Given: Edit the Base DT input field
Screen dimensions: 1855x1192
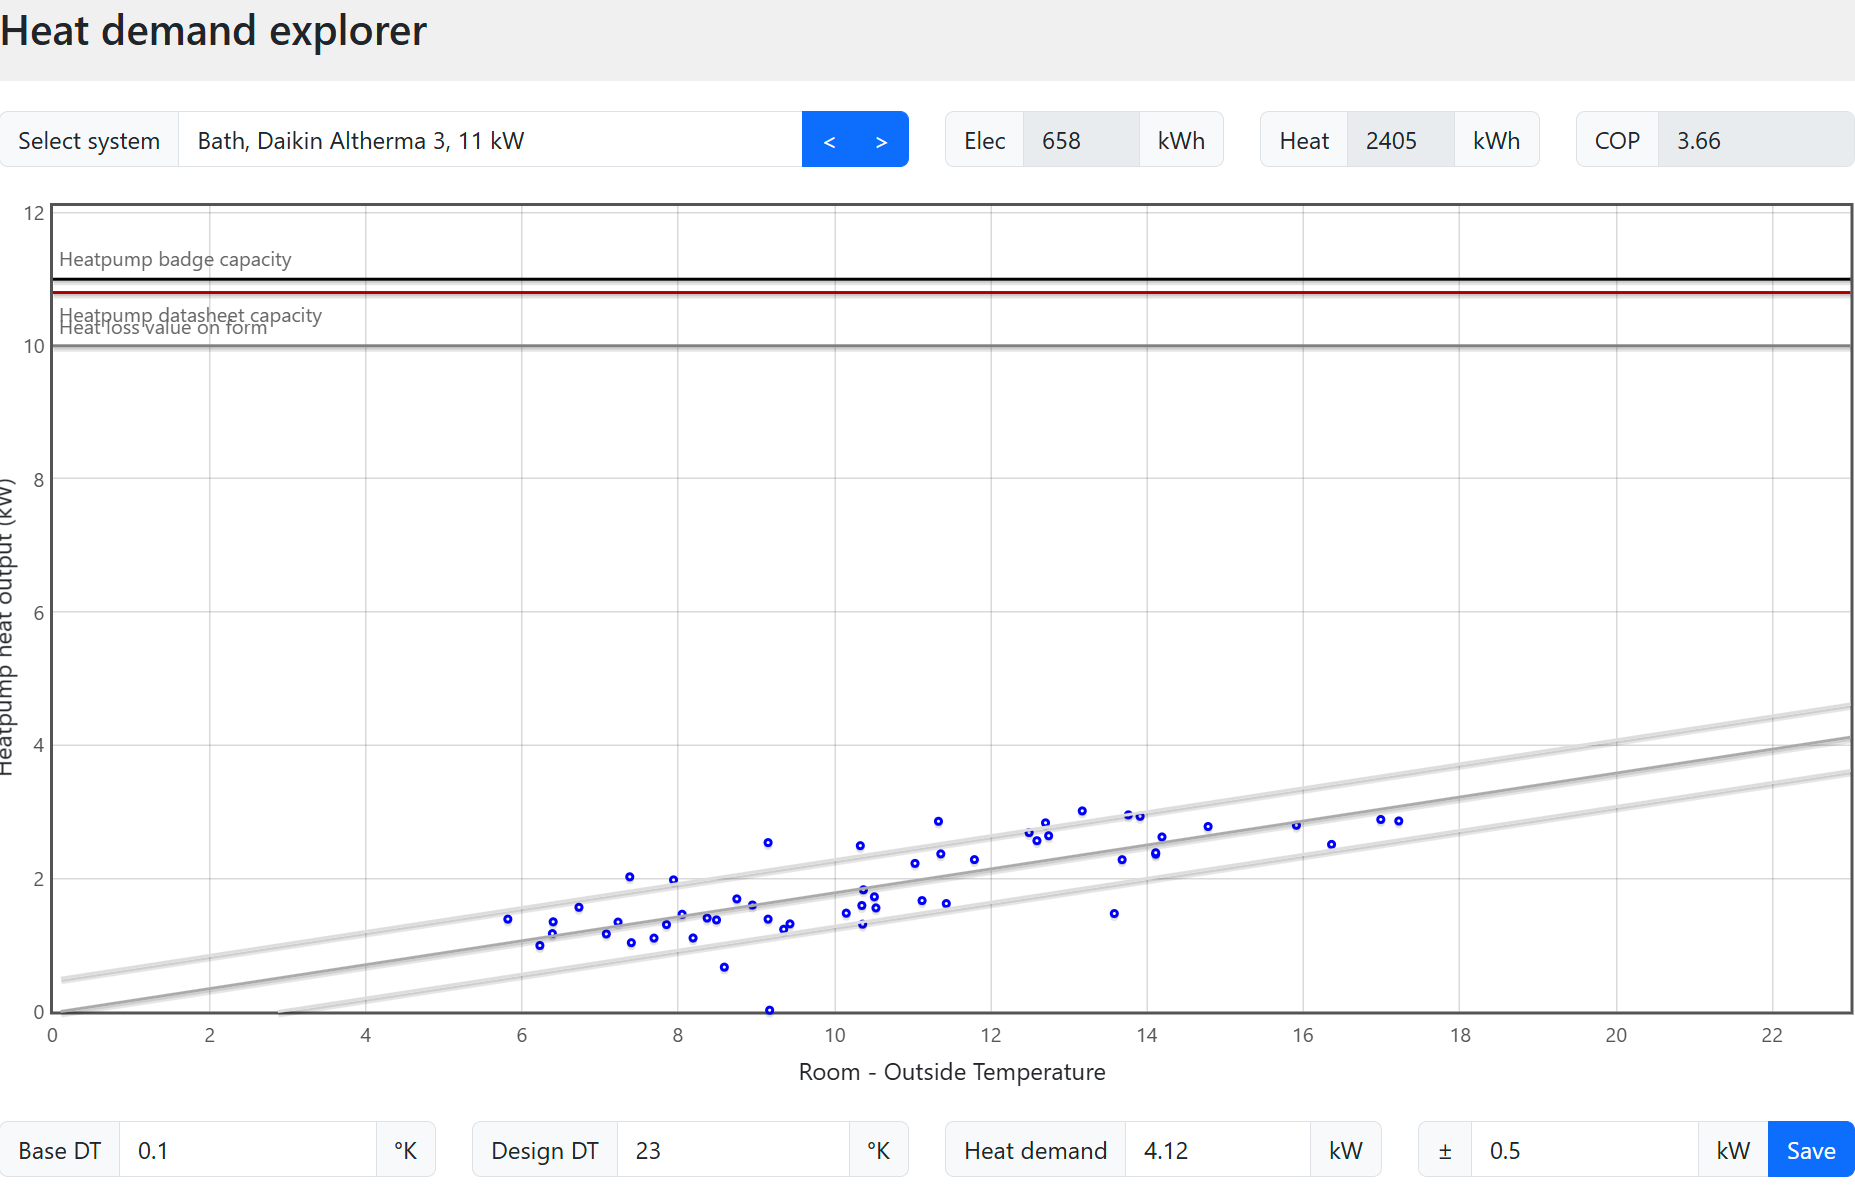Looking at the screenshot, I should coord(248,1150).
